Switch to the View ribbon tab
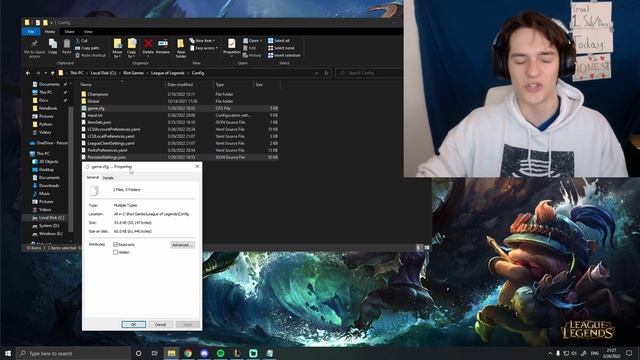Viewport: 640px width, 360px height. pos(88,31)
